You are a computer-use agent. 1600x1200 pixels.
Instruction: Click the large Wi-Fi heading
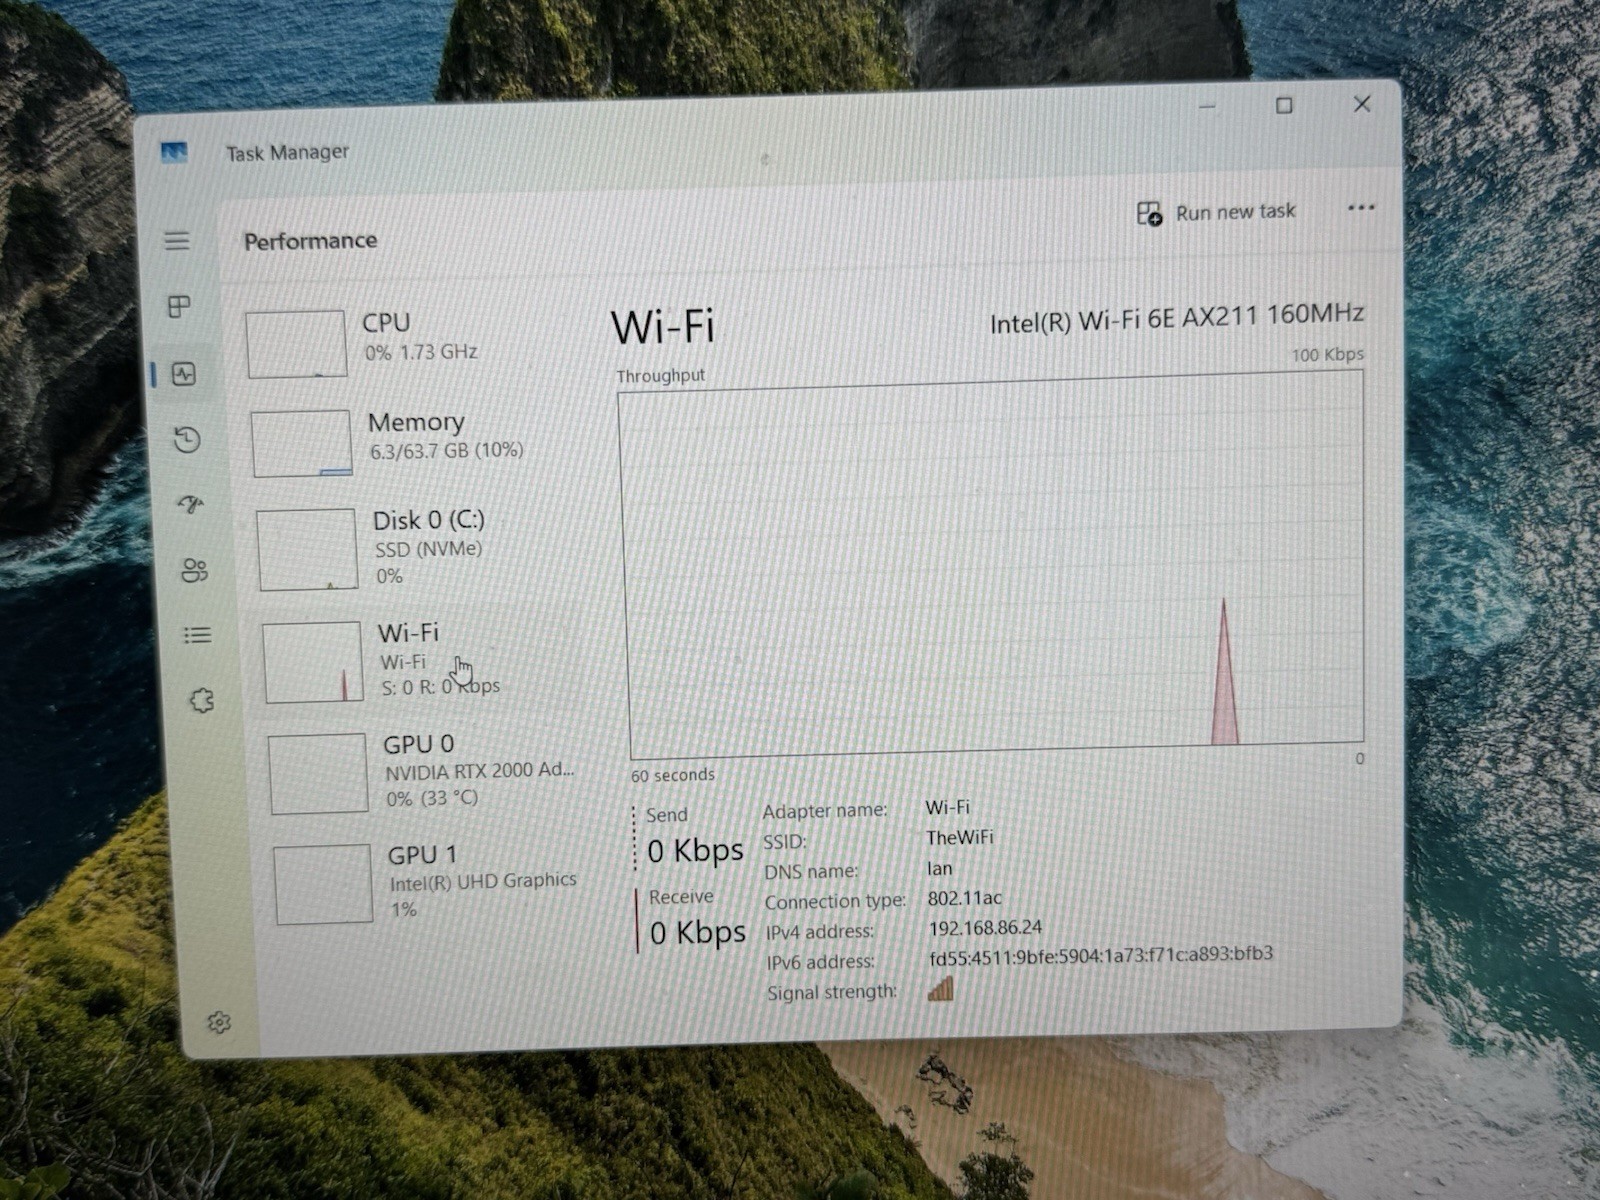663,327
